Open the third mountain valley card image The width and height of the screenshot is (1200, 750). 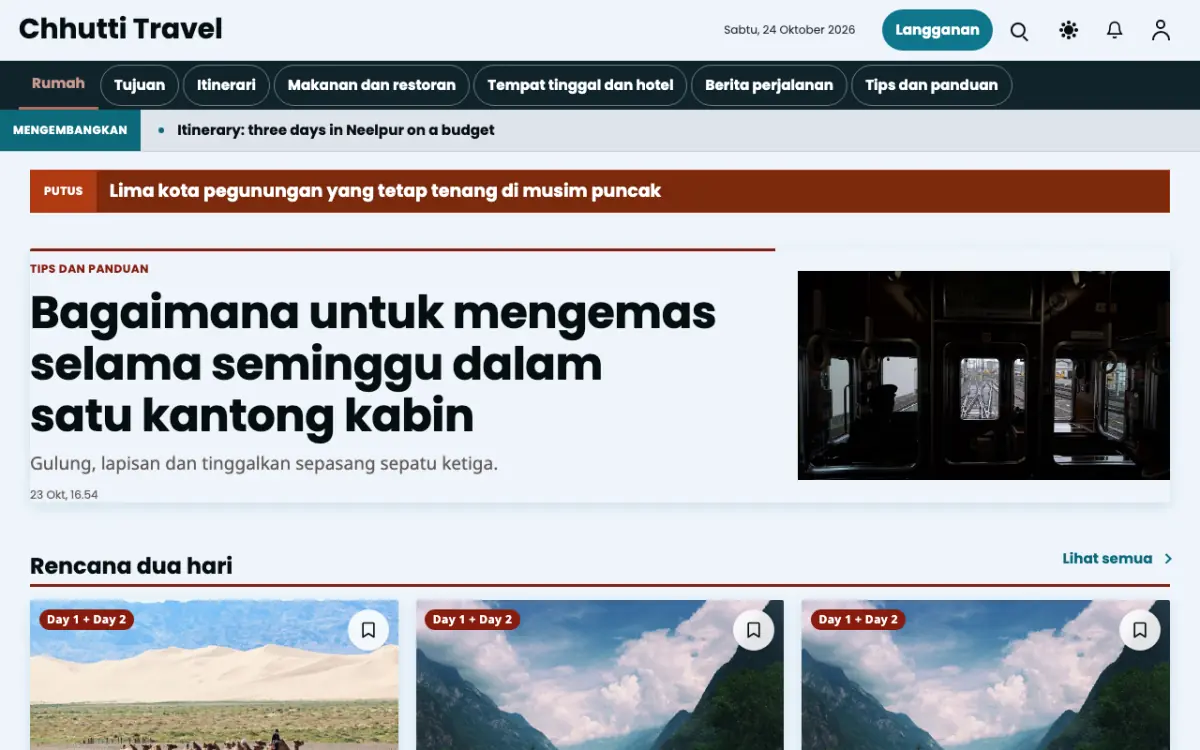click(986, 675)
